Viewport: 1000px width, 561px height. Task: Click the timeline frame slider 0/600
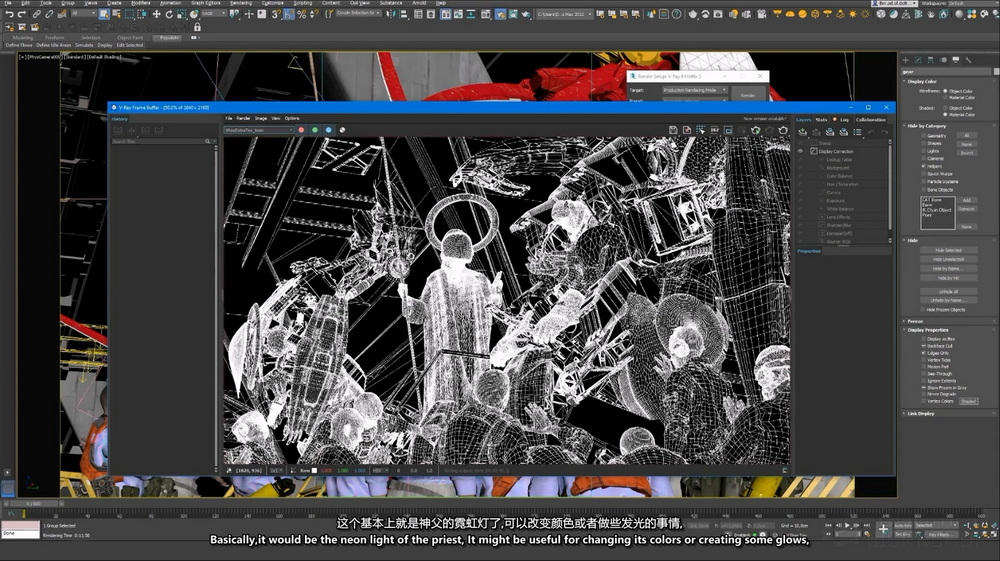pos(33,504)
